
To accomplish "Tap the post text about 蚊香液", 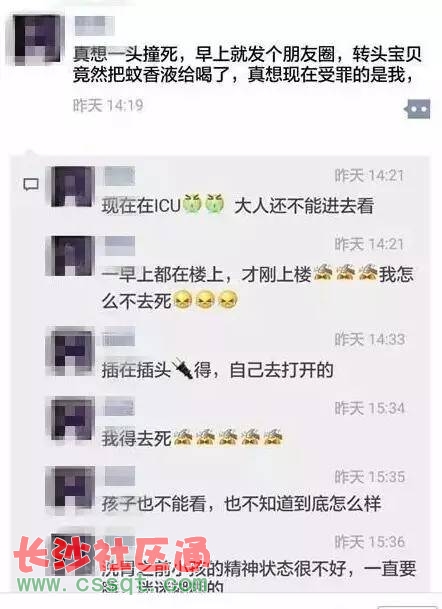I will pos(247,64).
